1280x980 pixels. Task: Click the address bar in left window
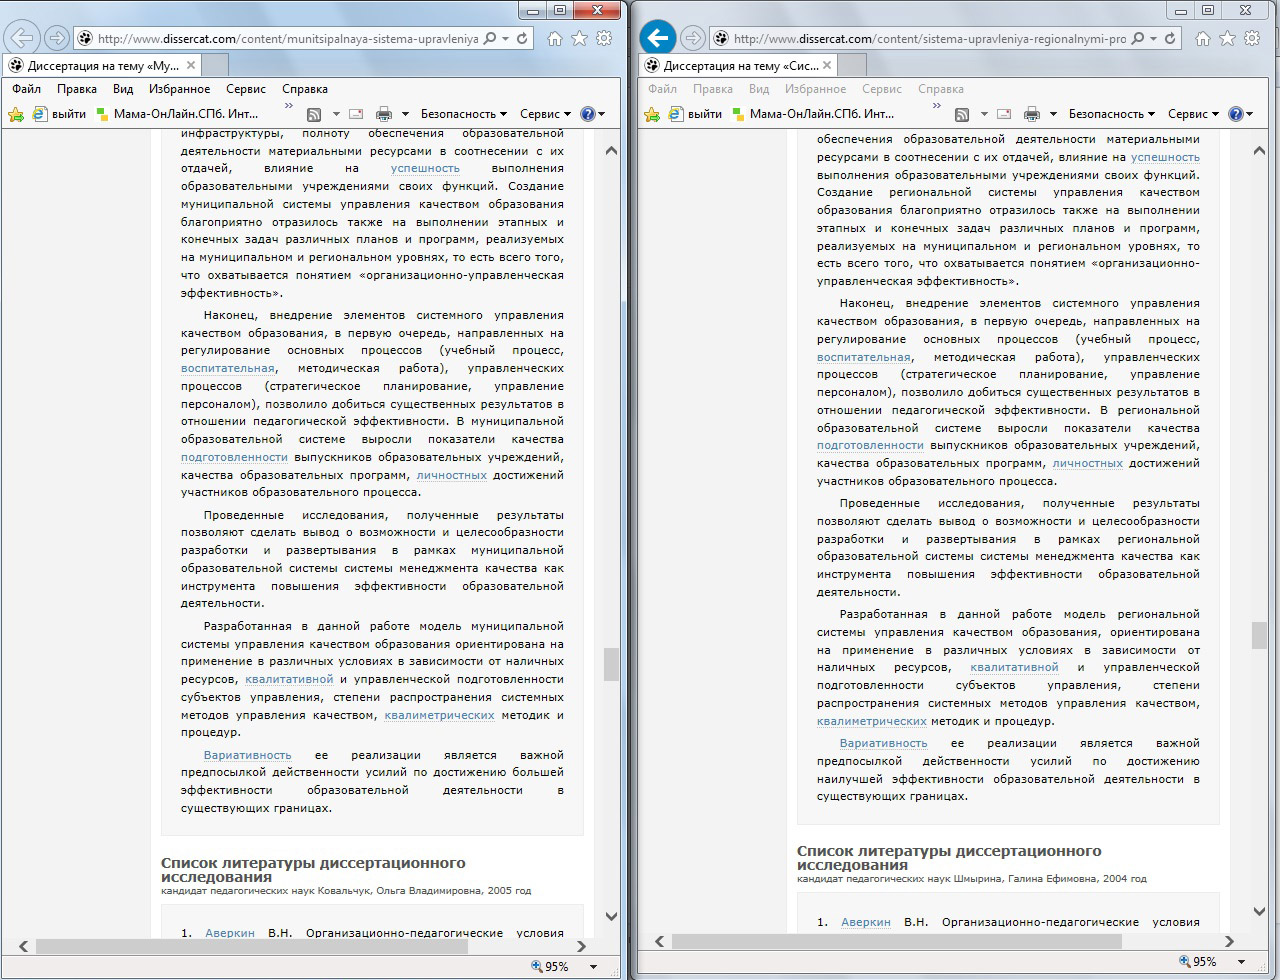tap(289, 39)
